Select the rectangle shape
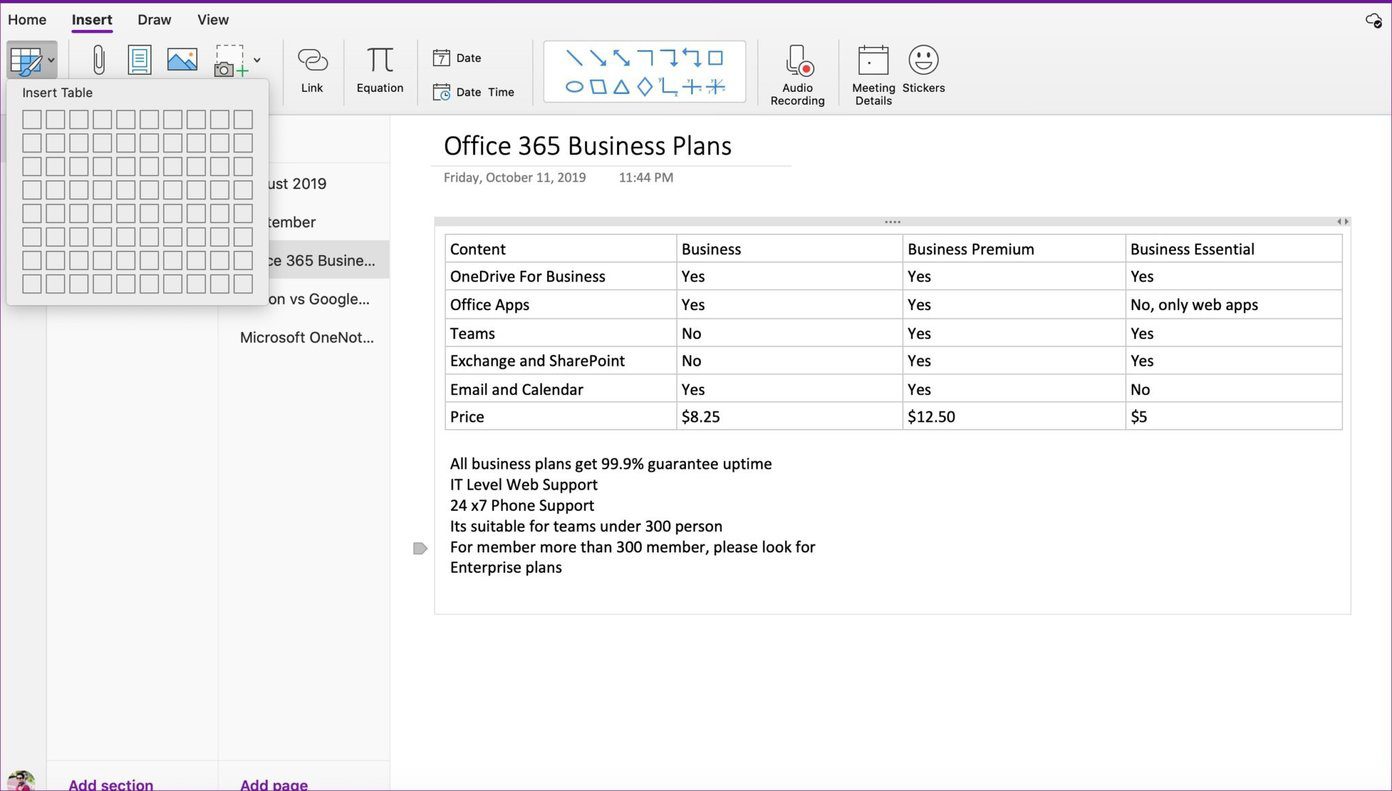The width and height of the screenshot is (1392, 791). point(716,58)
